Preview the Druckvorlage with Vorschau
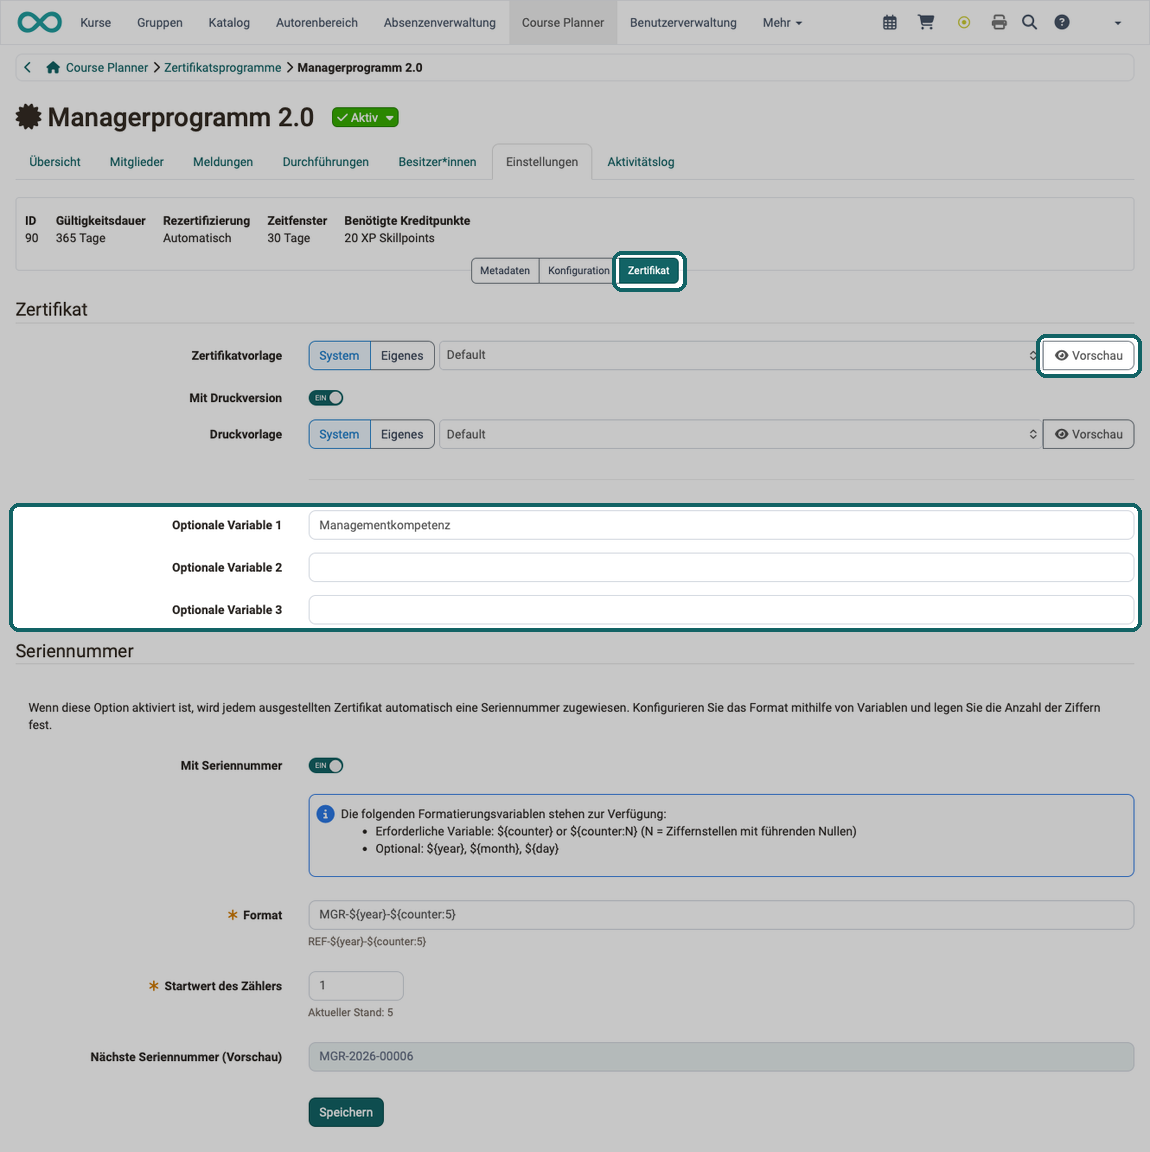Viewport: 1150px width, 1152px height. pos(1088,434)
